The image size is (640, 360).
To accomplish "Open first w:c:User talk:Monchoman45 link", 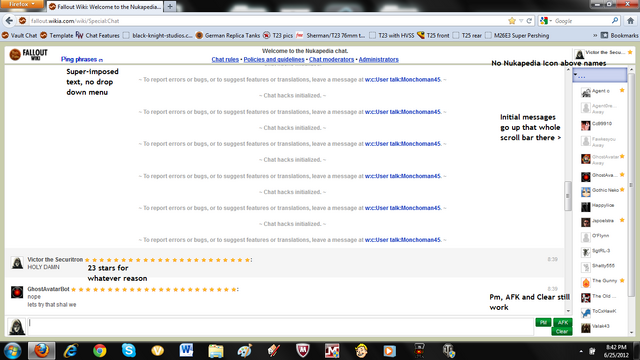I will 403,80.
